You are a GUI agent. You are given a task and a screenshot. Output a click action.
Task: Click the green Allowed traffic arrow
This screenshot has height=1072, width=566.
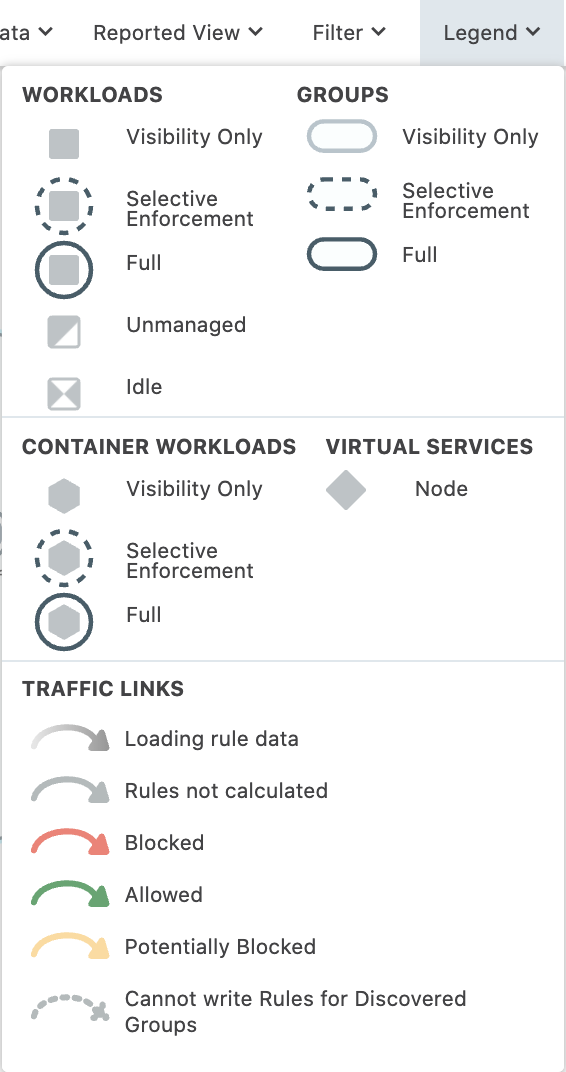(x=70, y=894)
